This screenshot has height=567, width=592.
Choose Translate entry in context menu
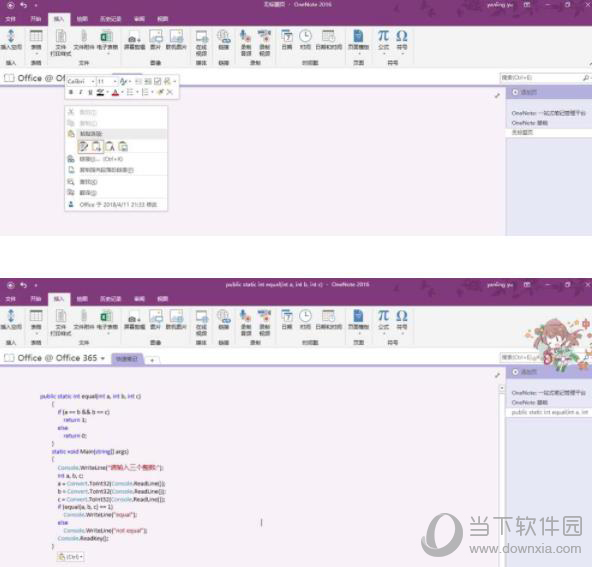pos(116,193)
